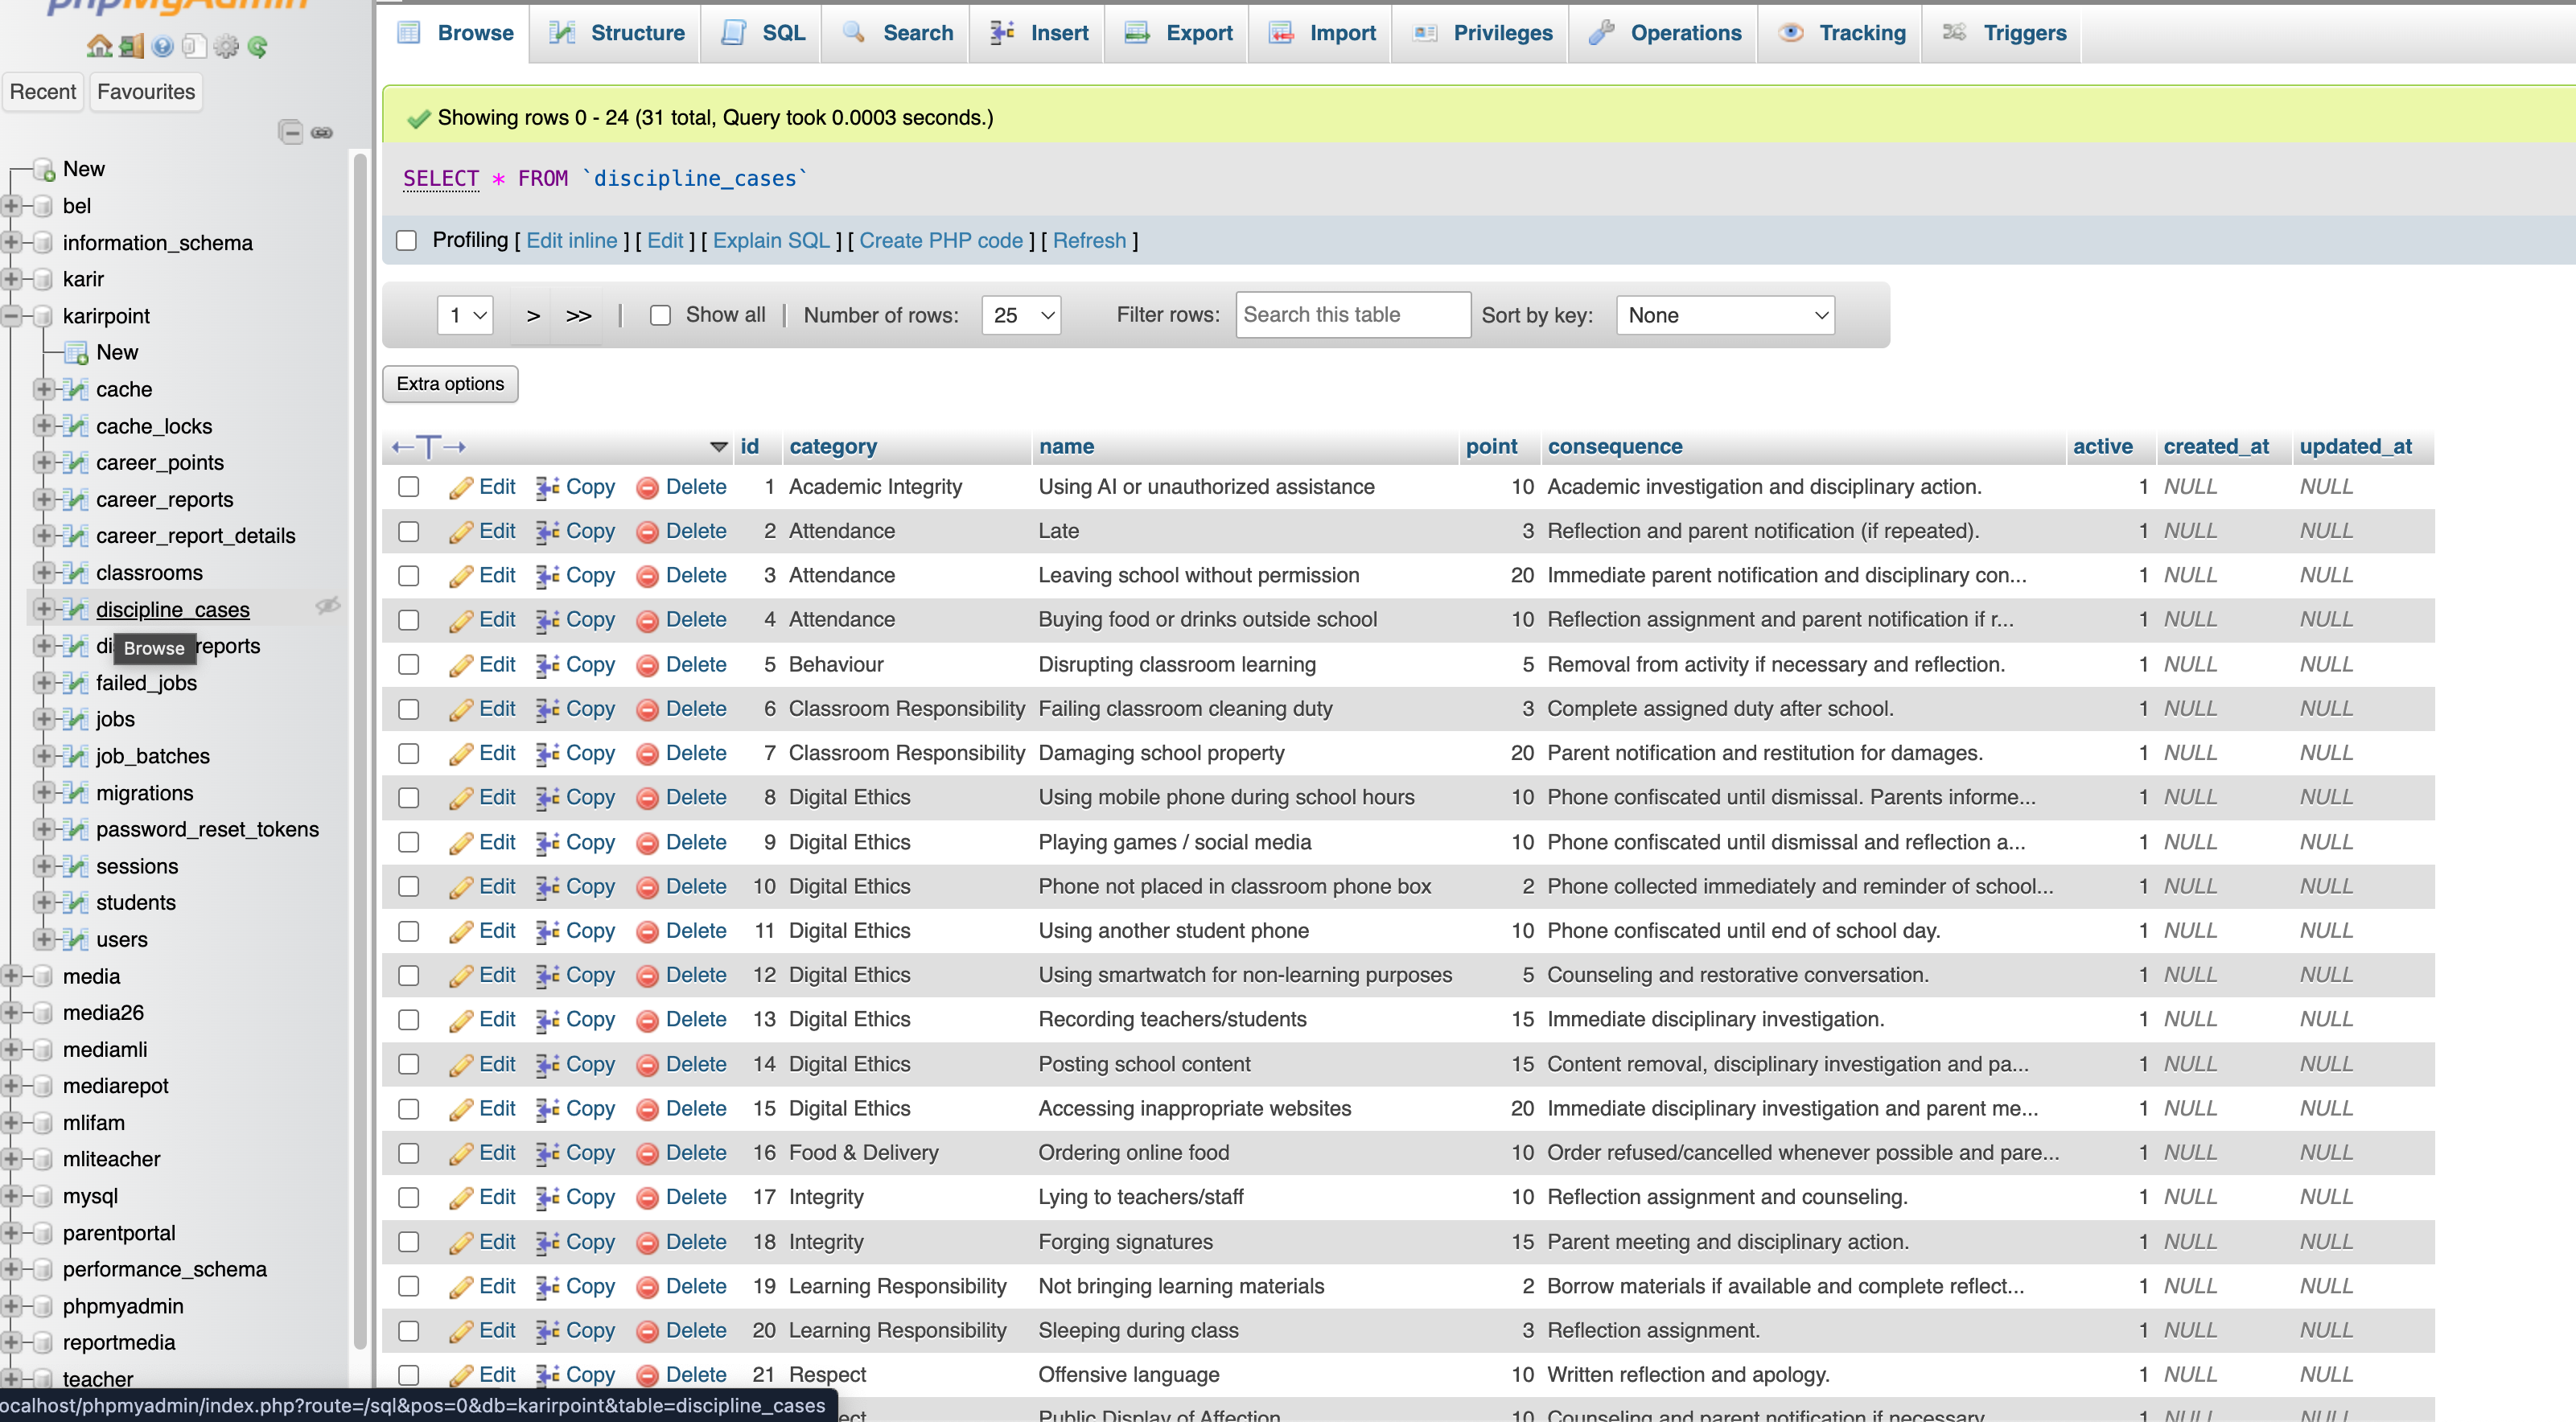Sort by the point column header
Viewport: 2576px width, 1422px height.
click(1491, 447)
